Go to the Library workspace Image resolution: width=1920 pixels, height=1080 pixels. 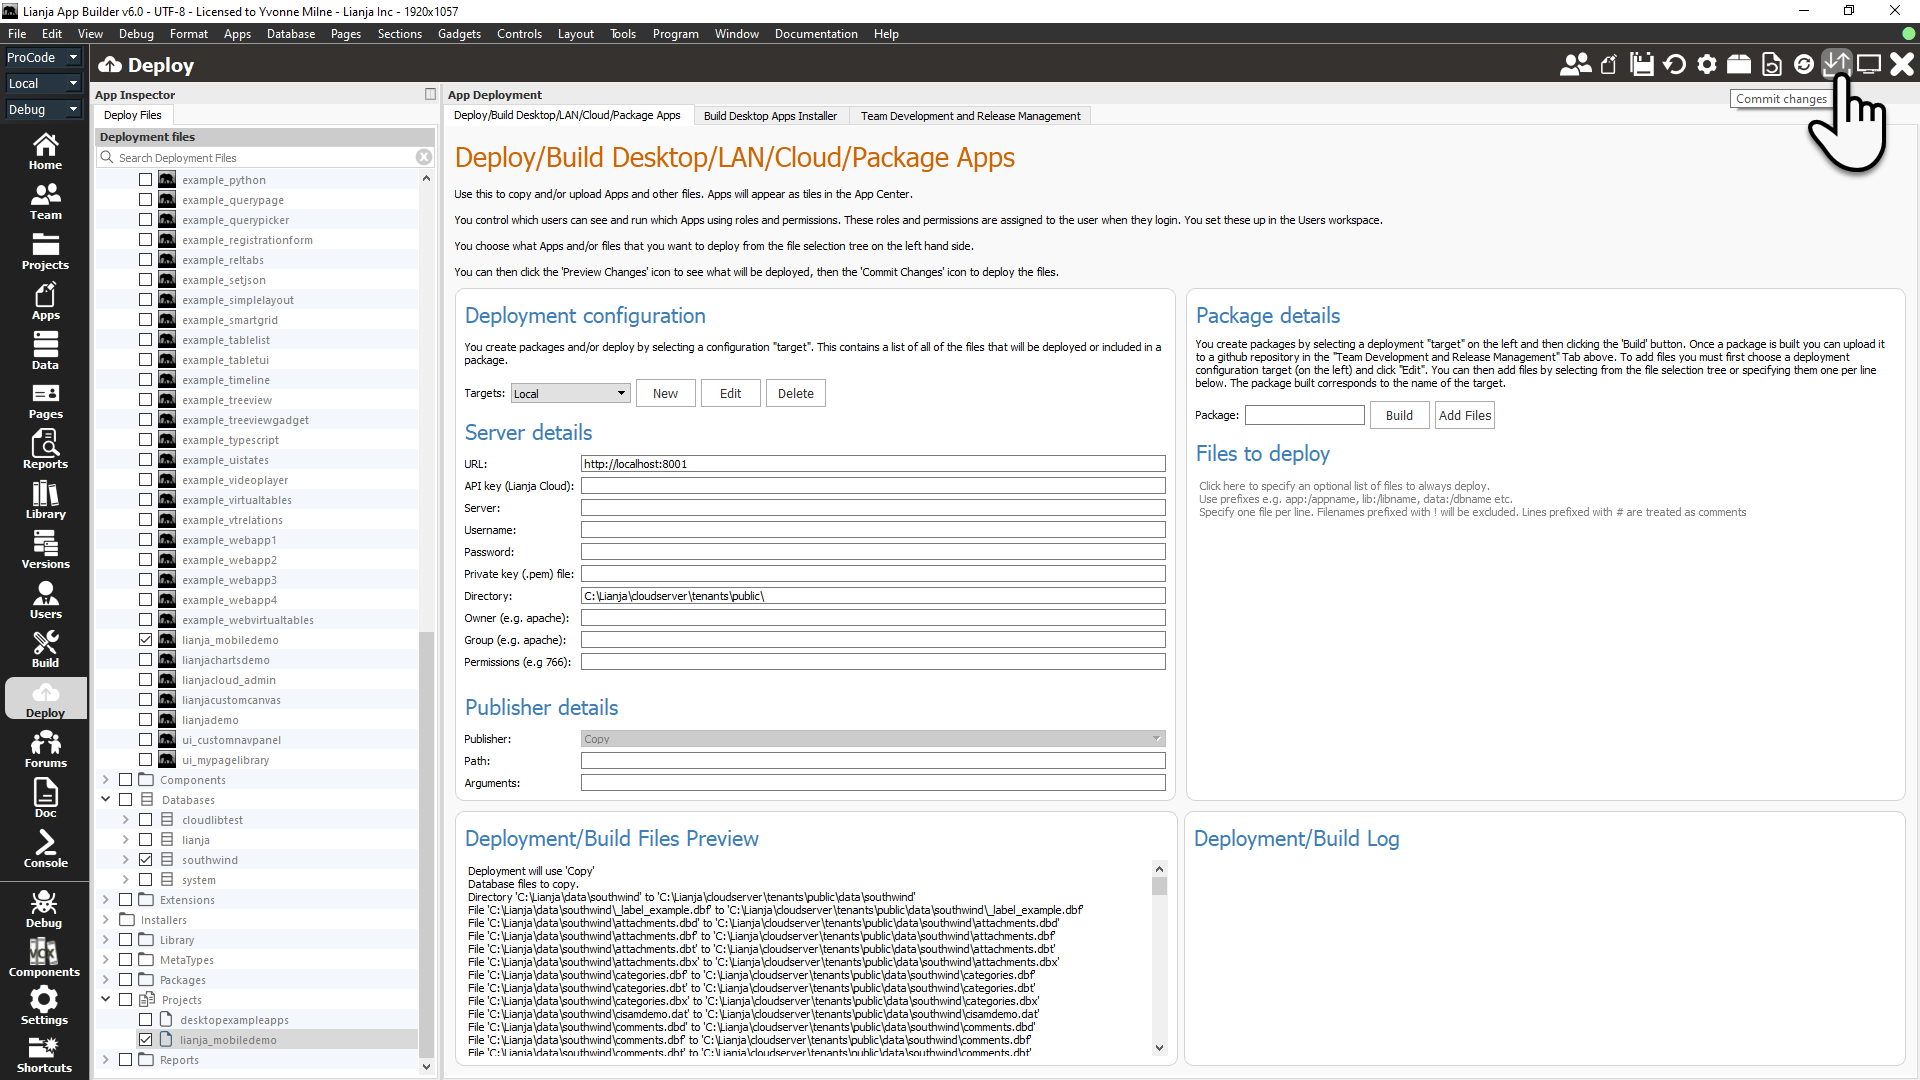click(x=45, y=499)
